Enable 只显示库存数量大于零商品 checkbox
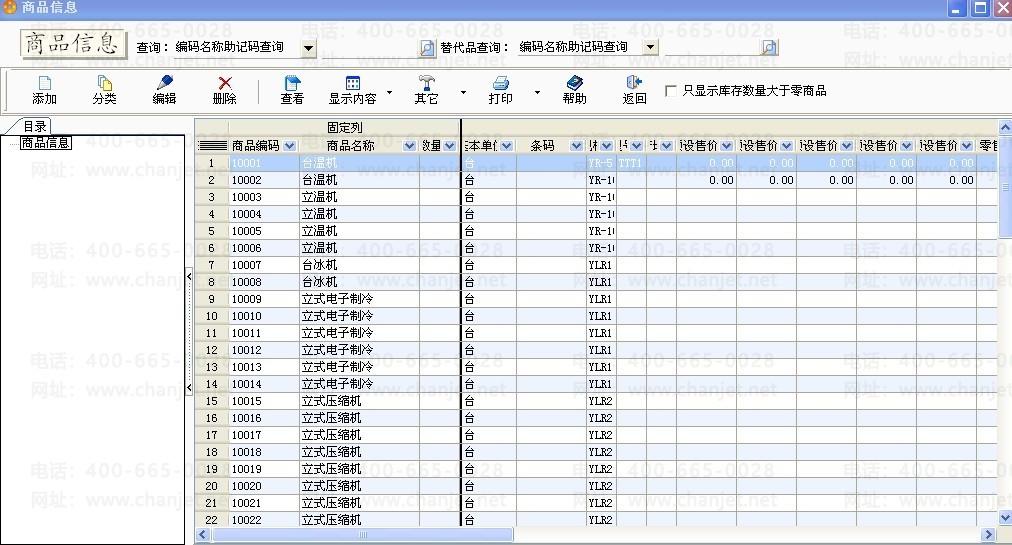 [x=671, y=91]
